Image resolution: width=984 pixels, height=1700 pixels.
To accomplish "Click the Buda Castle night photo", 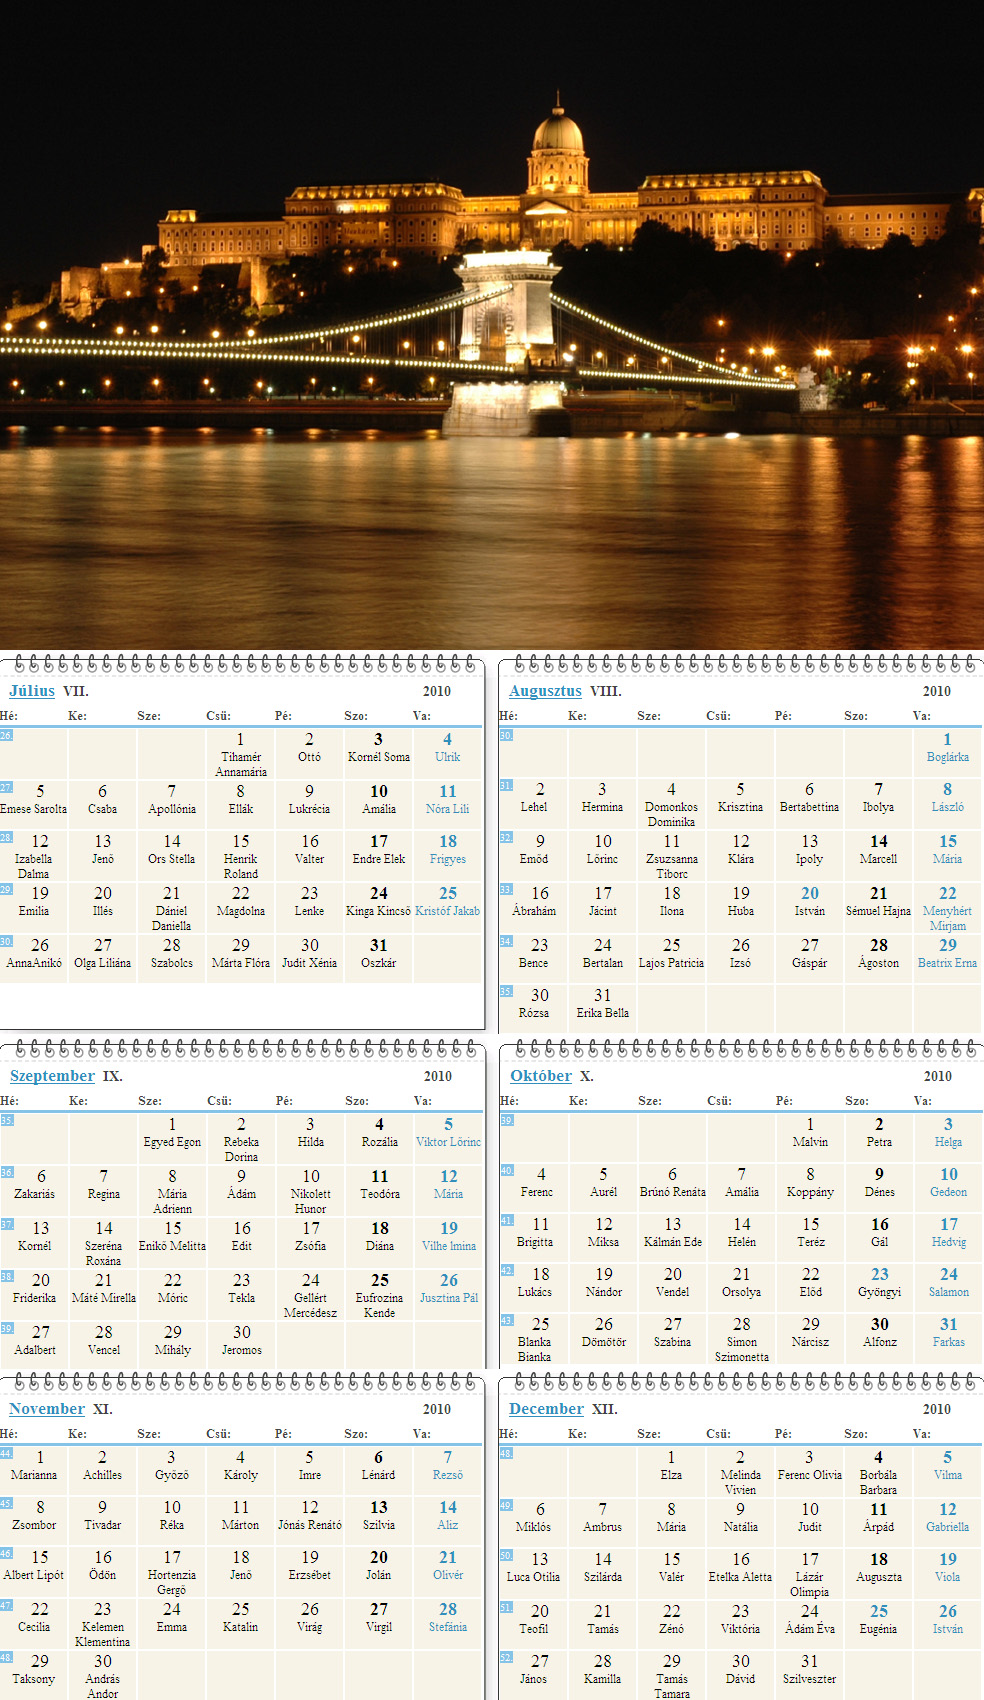I will click(x=492, y=325).
